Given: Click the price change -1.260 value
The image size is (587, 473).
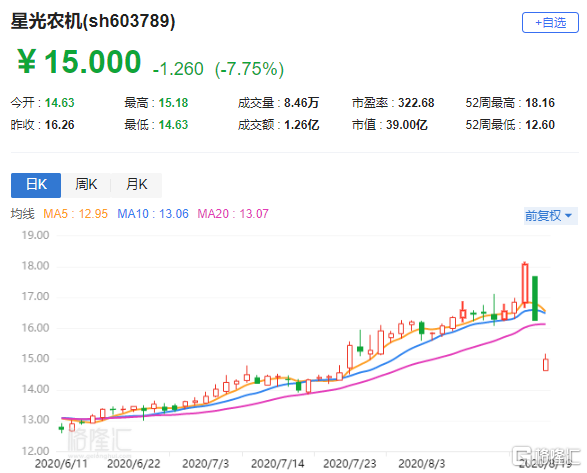Looking at the screenshot, I should click(178, 69).
